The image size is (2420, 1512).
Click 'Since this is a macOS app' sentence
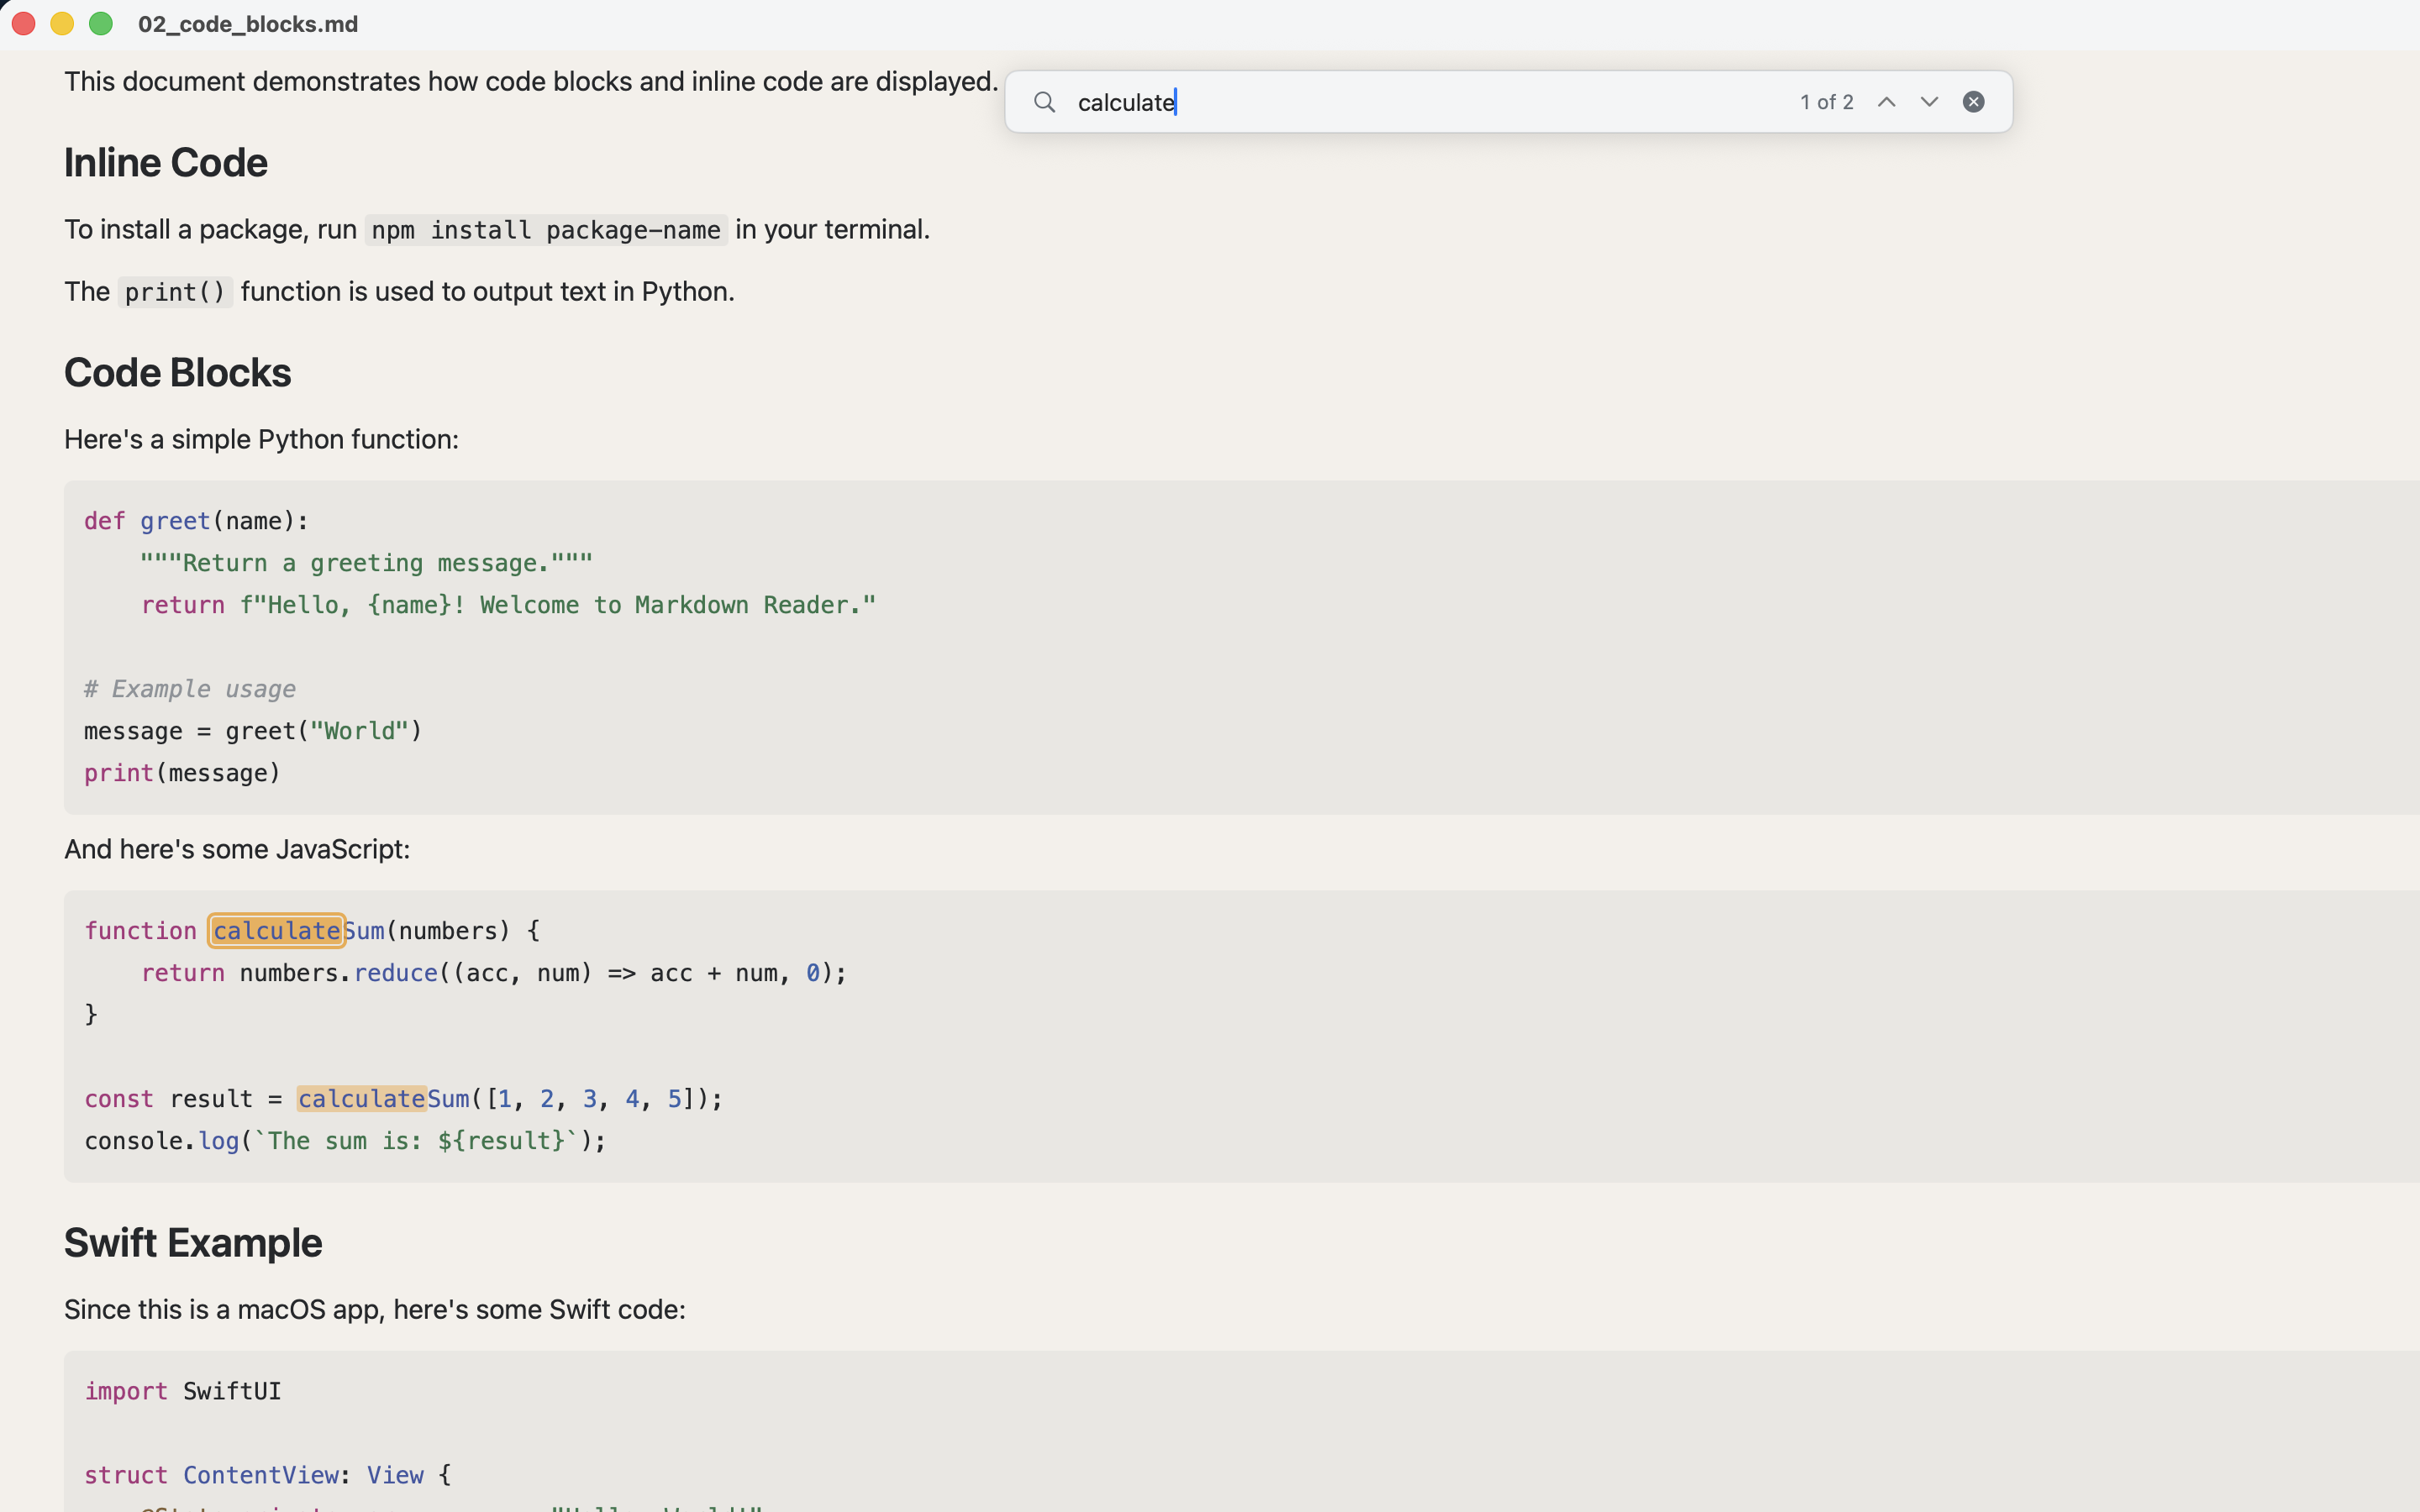click(x=375, y=1310)
